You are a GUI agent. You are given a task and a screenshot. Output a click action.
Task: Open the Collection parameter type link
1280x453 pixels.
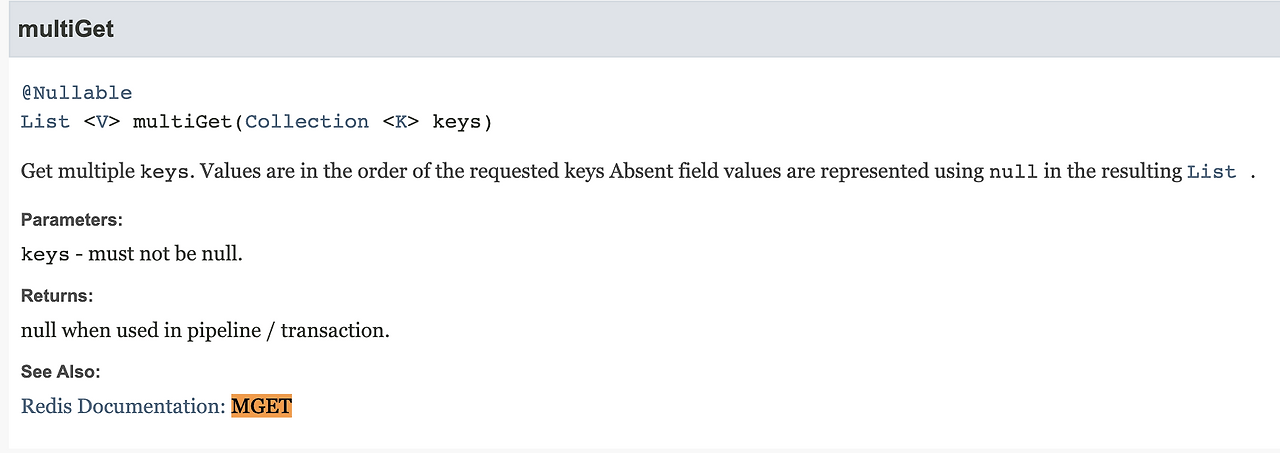[x=307, y=122]
